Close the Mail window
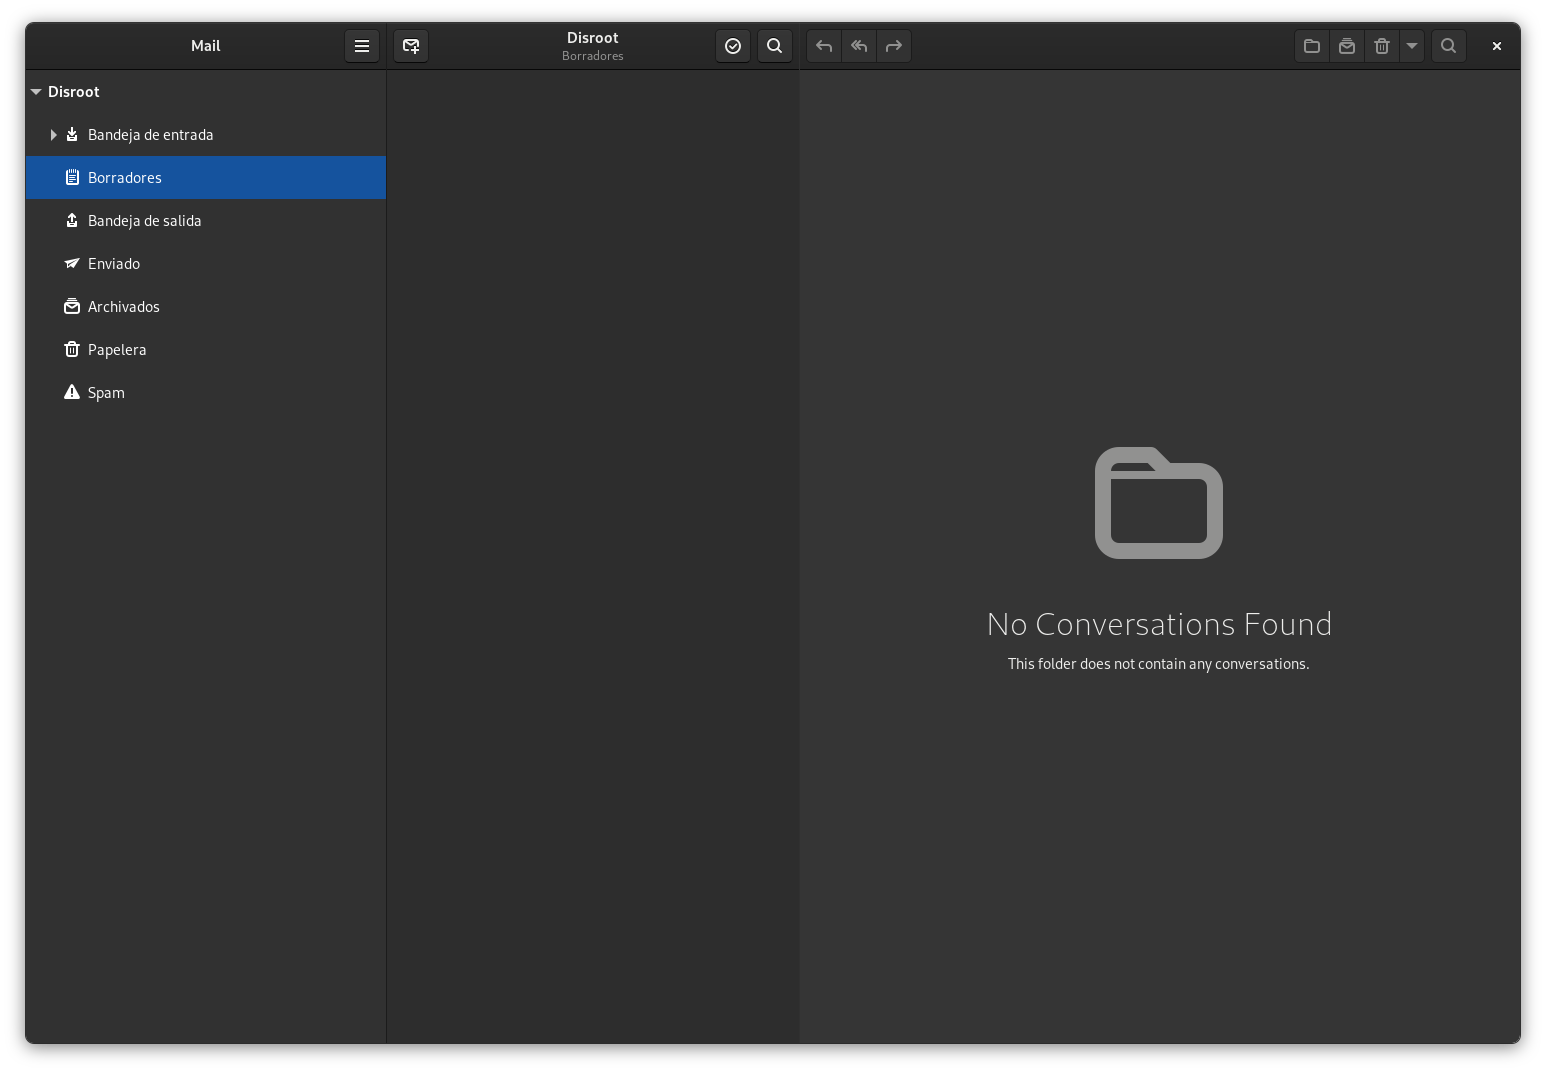 tap(1497, 46)
